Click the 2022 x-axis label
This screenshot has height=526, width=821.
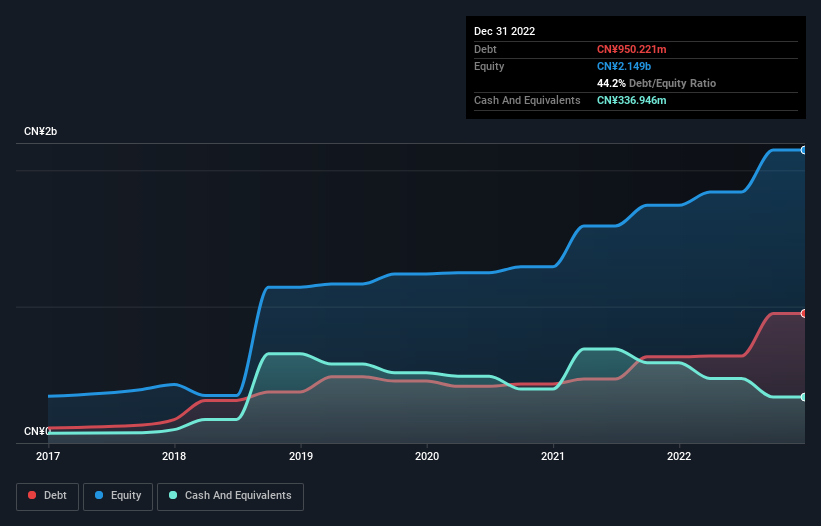click(x=679, y=456)
